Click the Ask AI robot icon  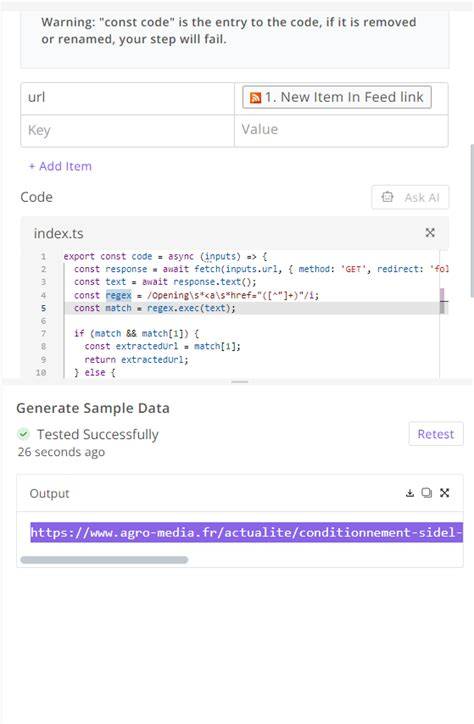(387, 197)
